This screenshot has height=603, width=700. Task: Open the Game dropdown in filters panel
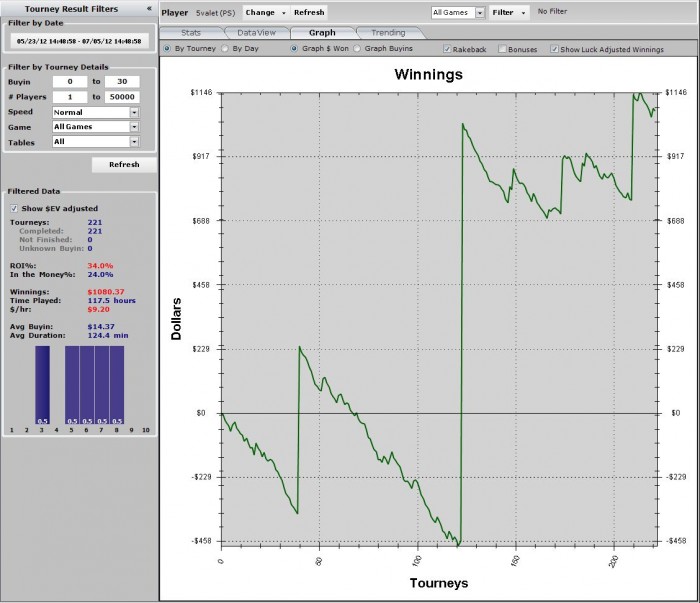tap(96, 127)
